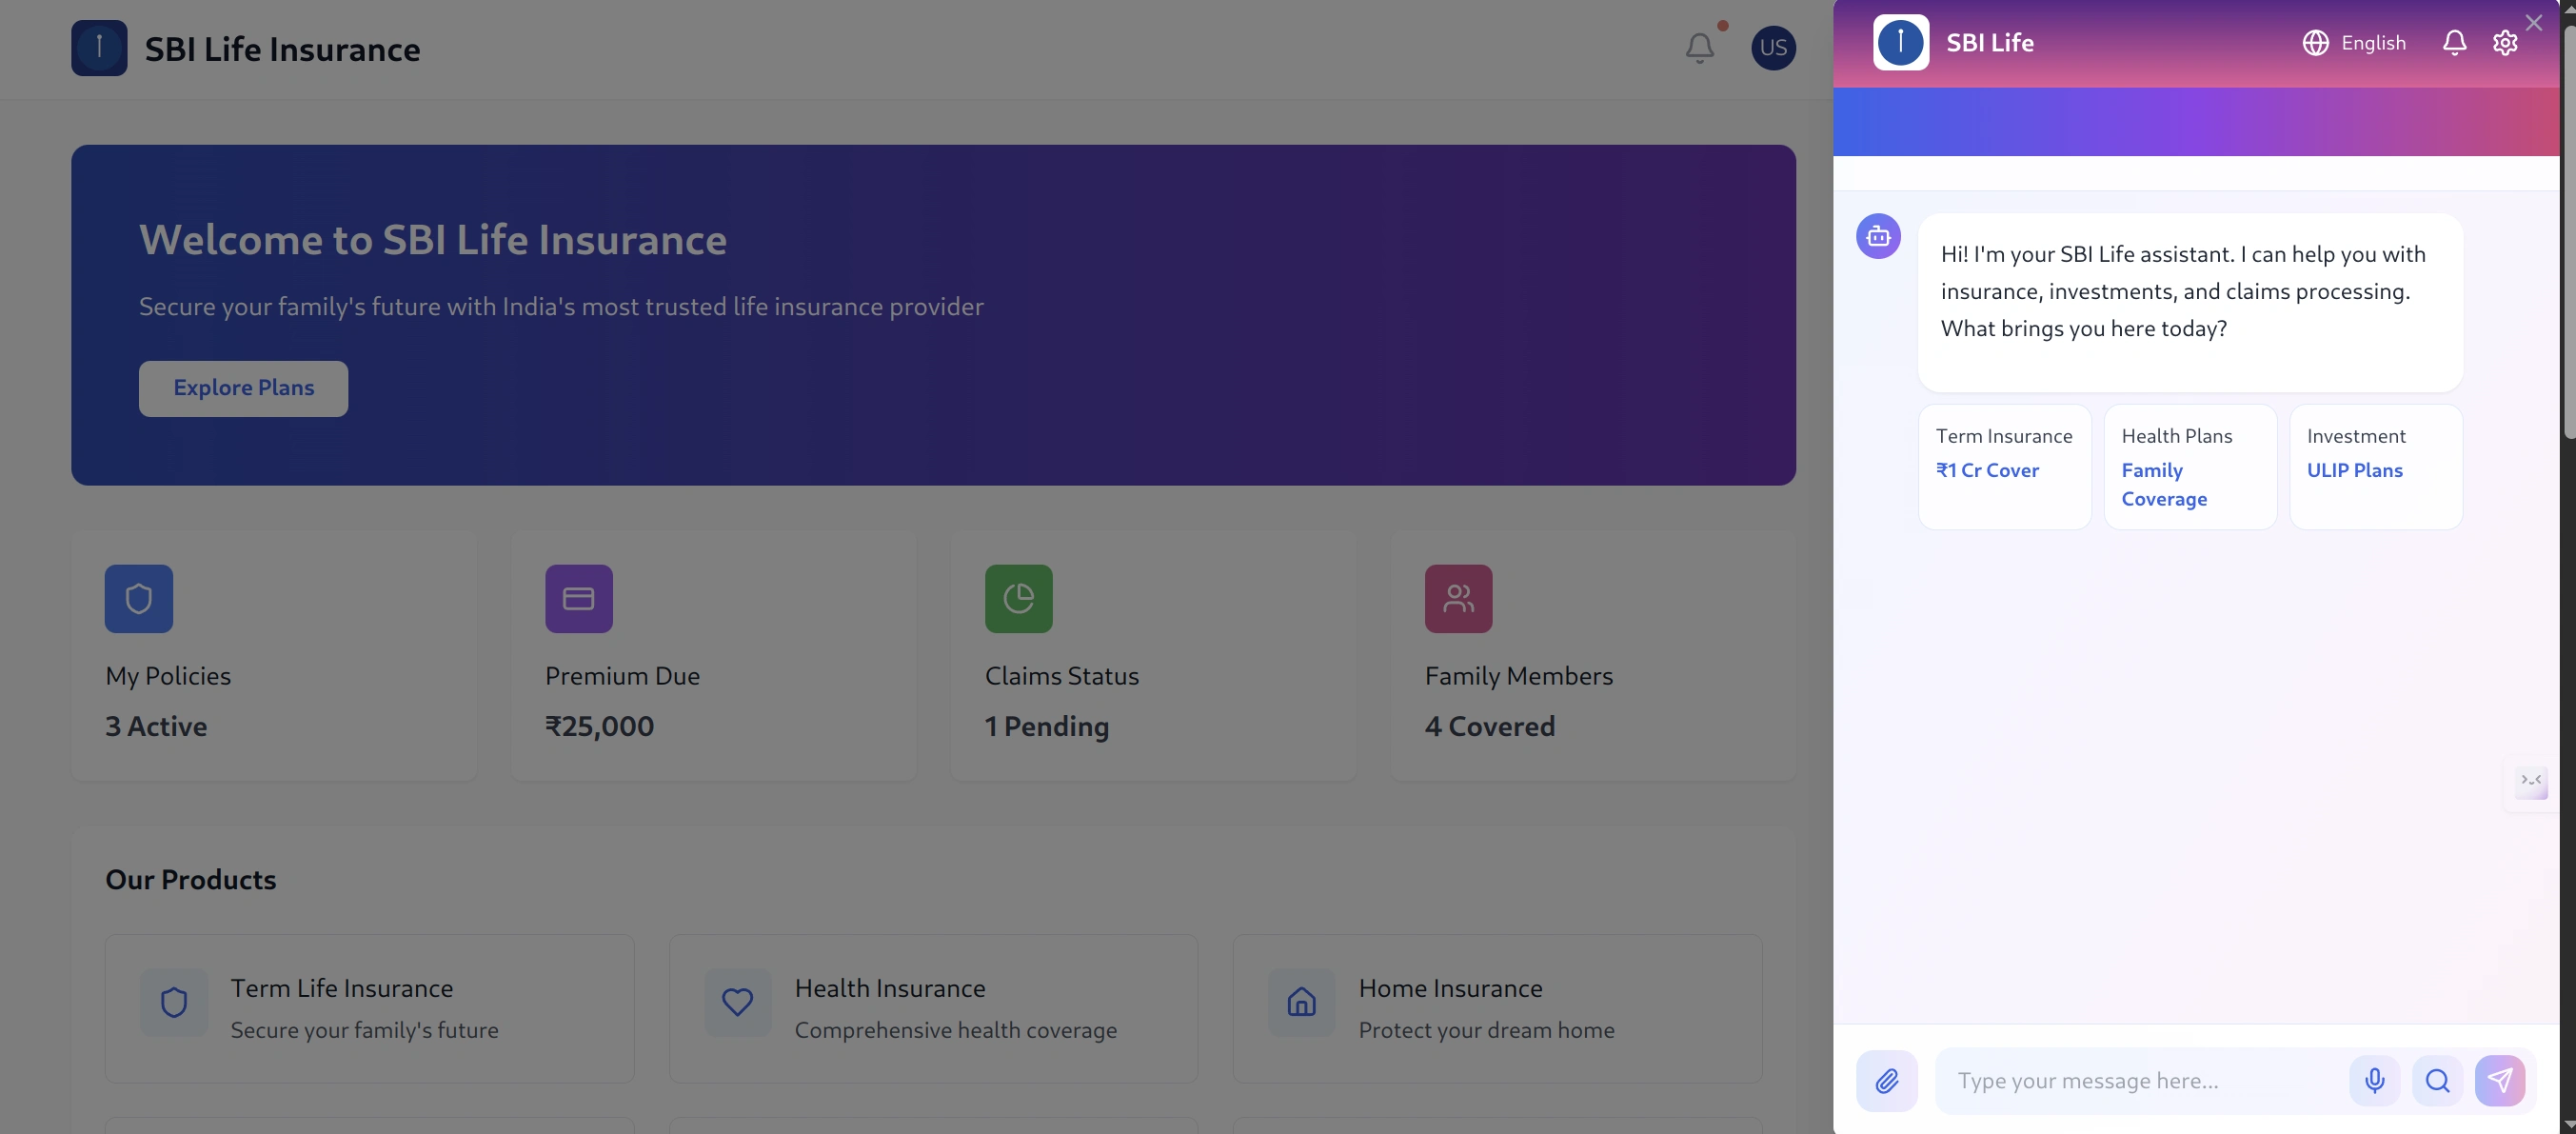Click the paperclip attachment icon
2576x1134 pixels.
point(1886,1080)
